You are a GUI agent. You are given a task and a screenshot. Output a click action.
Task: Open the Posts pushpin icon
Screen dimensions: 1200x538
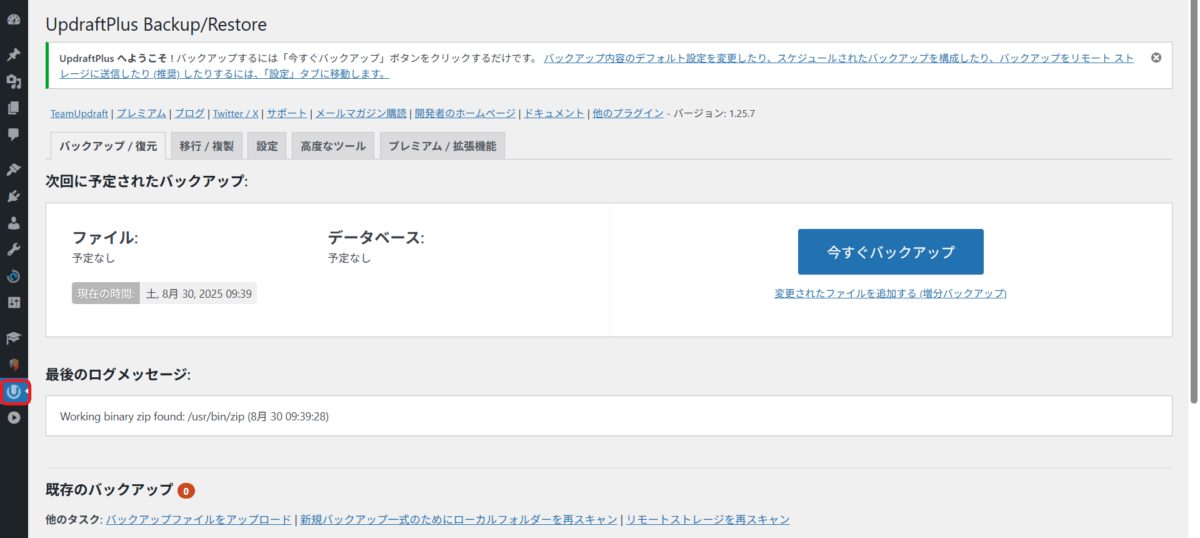pyautogui.click(x=13, y=54)
